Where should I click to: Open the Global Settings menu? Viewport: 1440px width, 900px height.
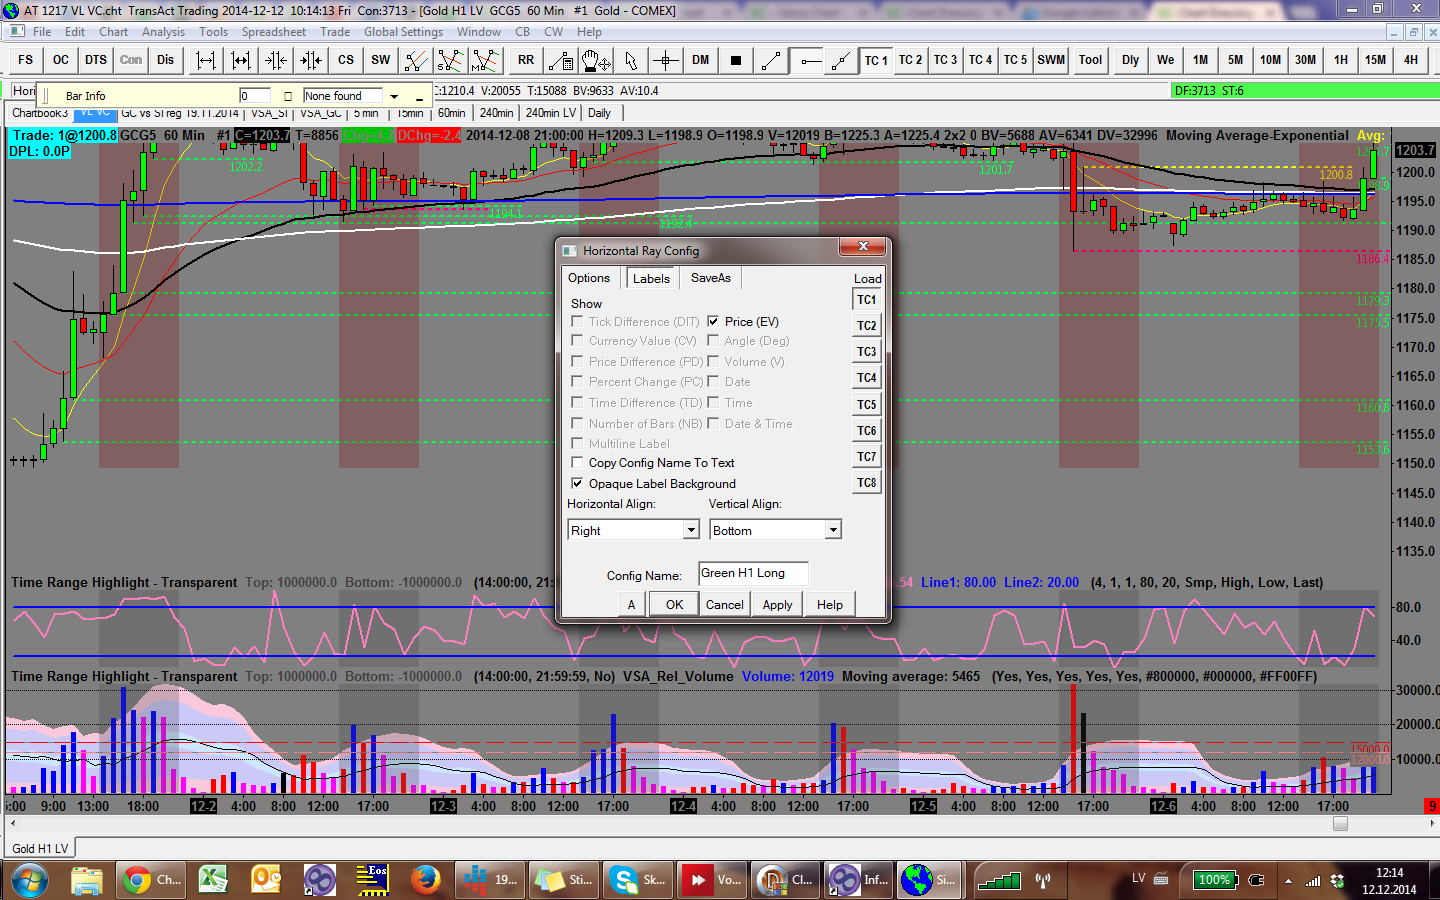tap(403, 32)
